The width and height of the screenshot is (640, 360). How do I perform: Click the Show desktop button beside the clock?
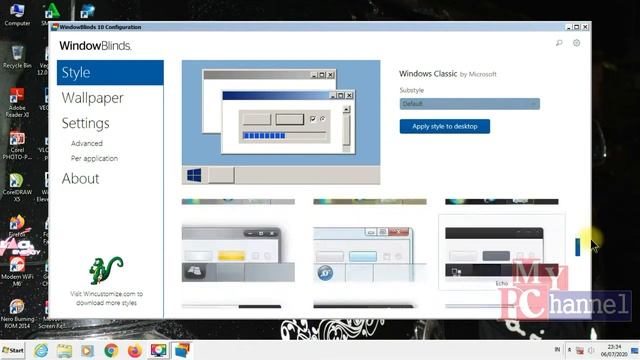tap(635, 350)
